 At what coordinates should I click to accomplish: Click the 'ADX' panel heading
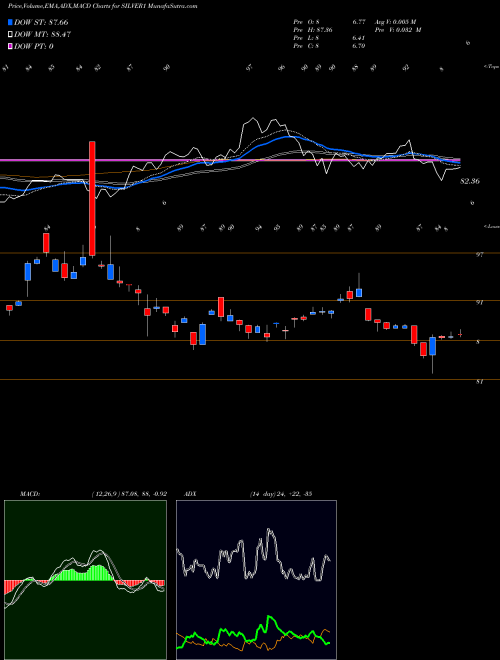pos(191,494)
